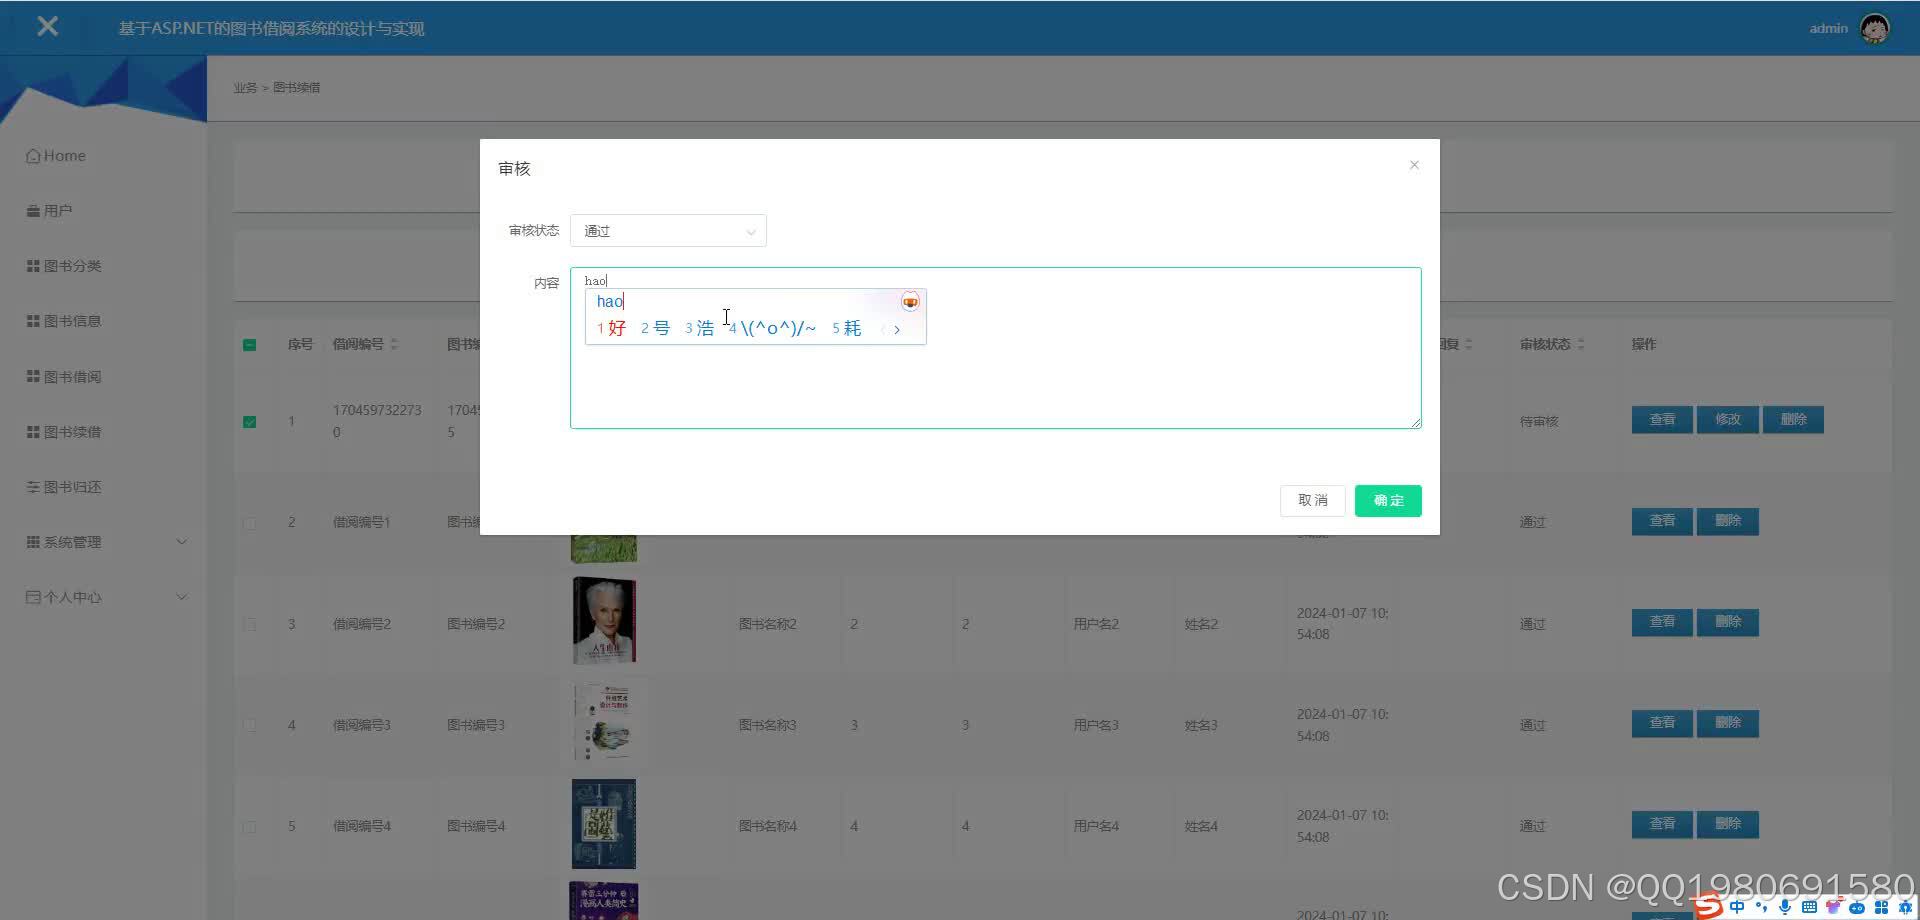Click the Sogou S logo in the IME toolbar
Screen dimensions: 1920x920
tap(1708, 906)
